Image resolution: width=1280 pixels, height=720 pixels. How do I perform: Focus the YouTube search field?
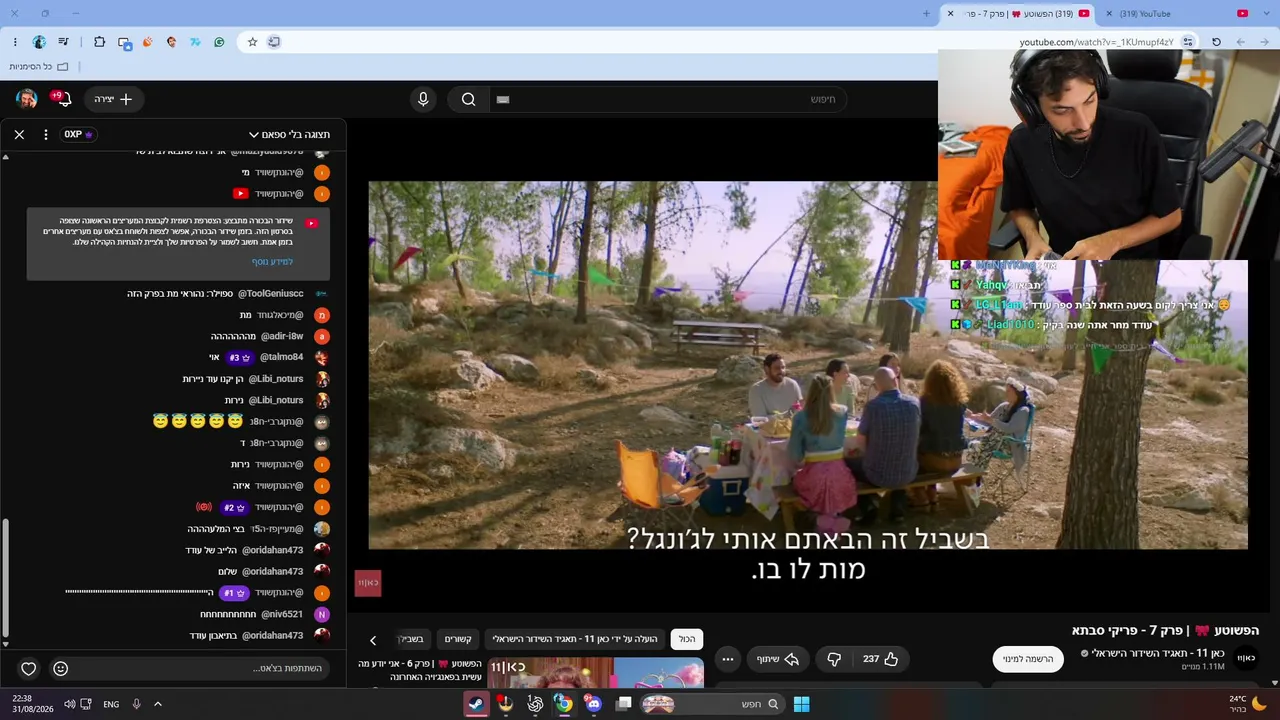(669, 99)
